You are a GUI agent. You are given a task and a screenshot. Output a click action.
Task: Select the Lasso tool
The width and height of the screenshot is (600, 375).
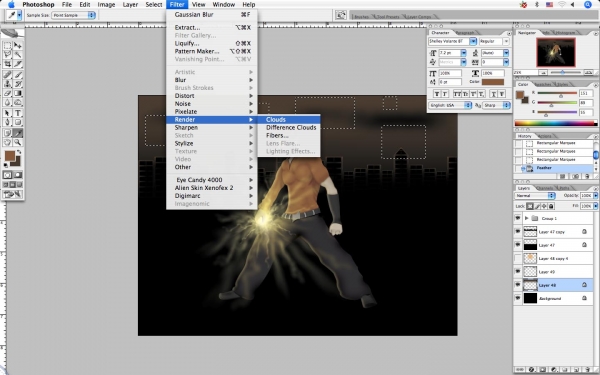(7, 55)
